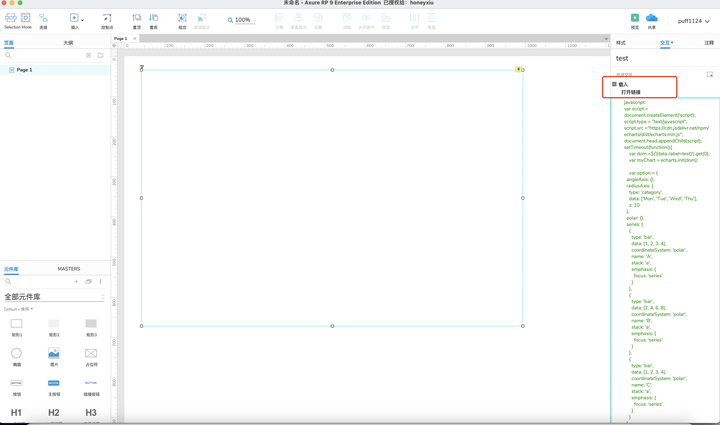Image resolution: width=720 pixels, height=425 pixels.
Task: Switch to the Notes (注释) tab
Action: 709,43
